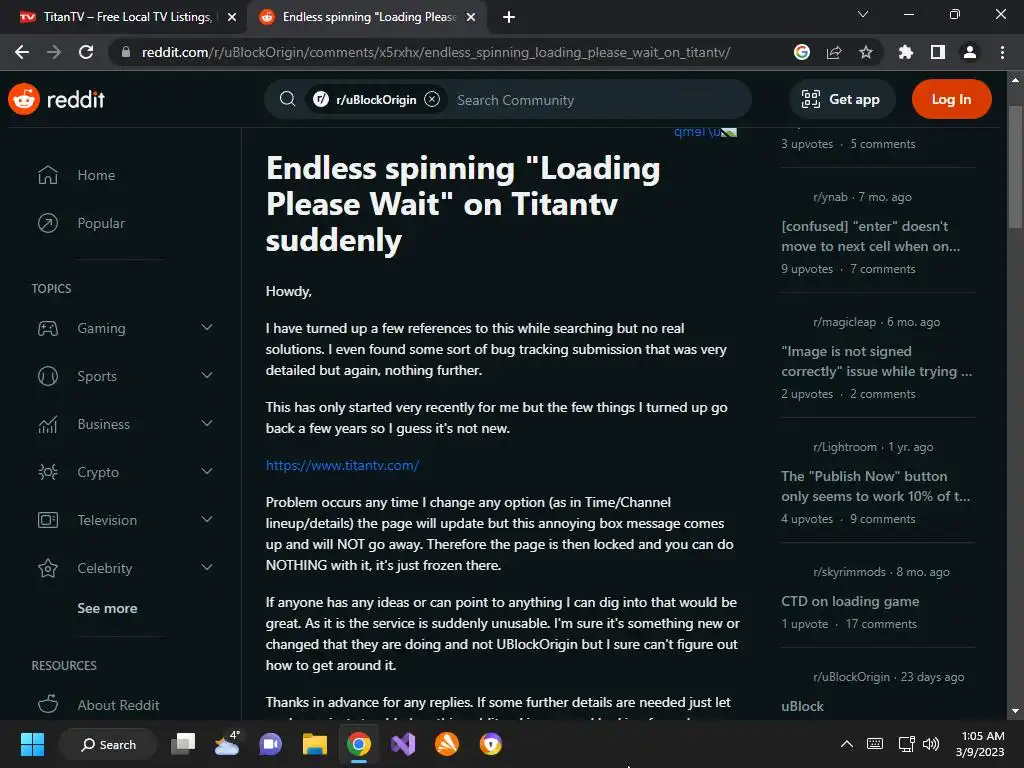The height and width of the screenshot is (768, 1024).
Task: Open the Popular arrow icon
Action: (x=48, y=223)
